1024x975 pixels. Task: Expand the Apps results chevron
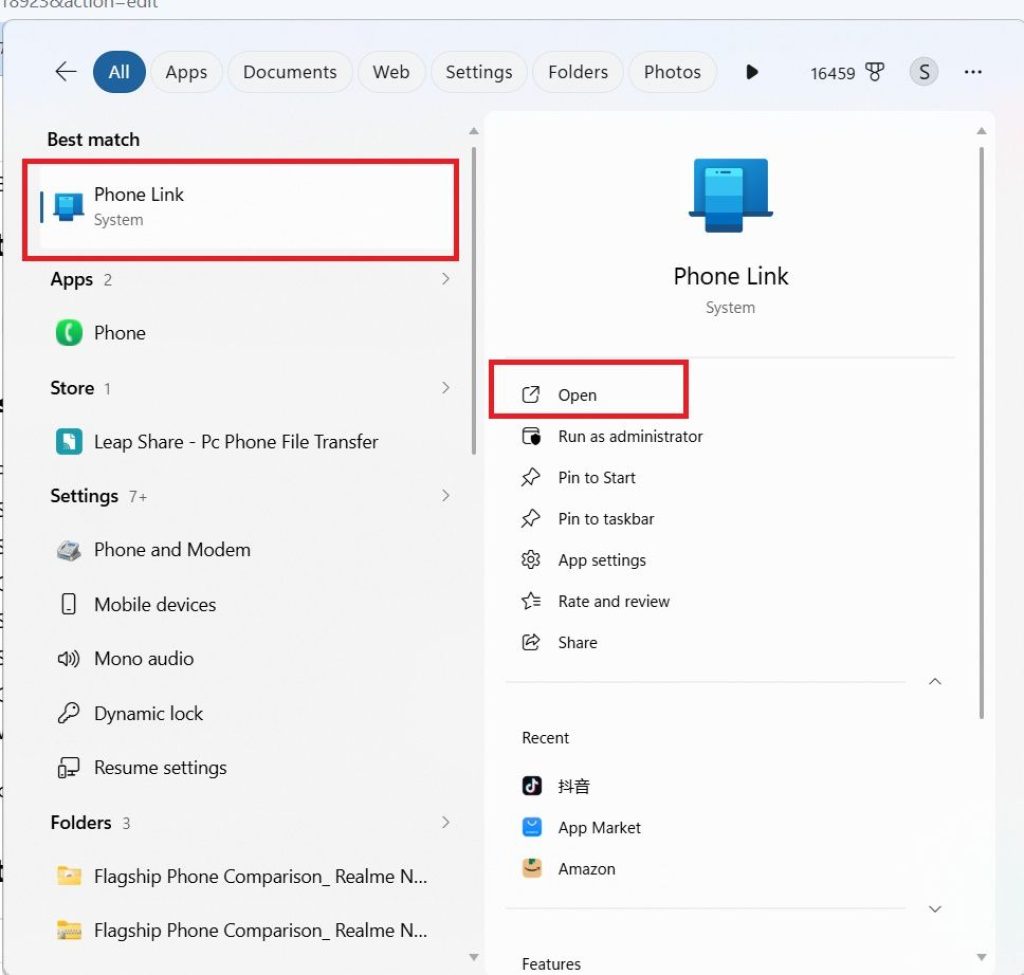pos(445,279)
